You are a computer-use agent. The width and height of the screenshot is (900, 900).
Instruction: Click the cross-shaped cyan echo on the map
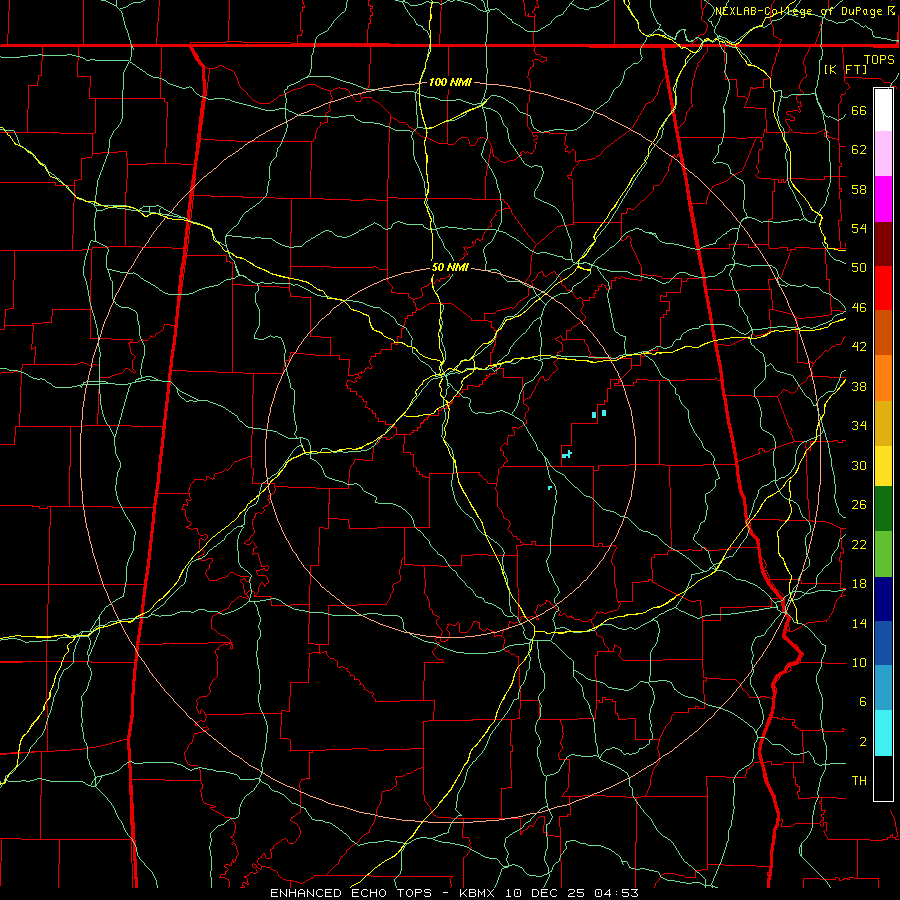pos(567,455)
